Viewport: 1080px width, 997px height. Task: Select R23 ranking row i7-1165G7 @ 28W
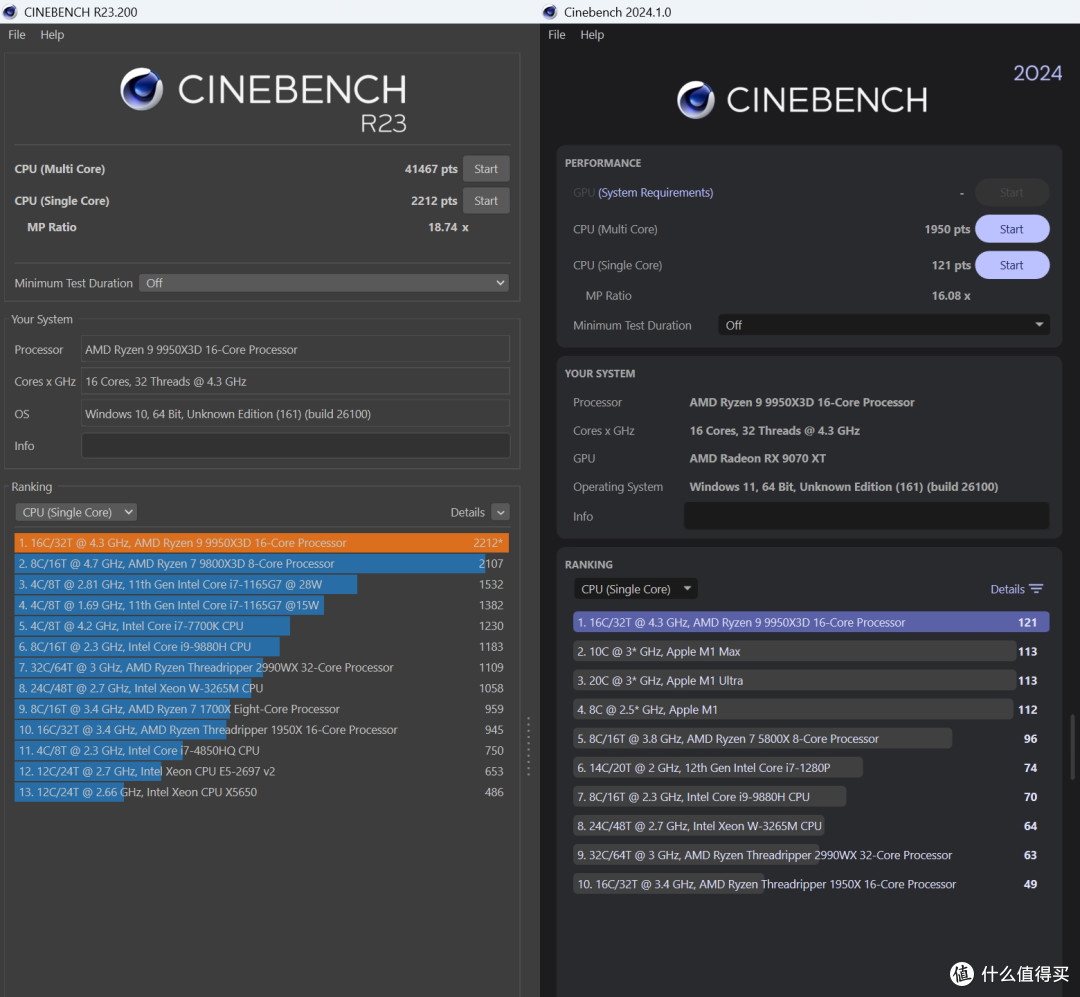(x=262, y=584)
